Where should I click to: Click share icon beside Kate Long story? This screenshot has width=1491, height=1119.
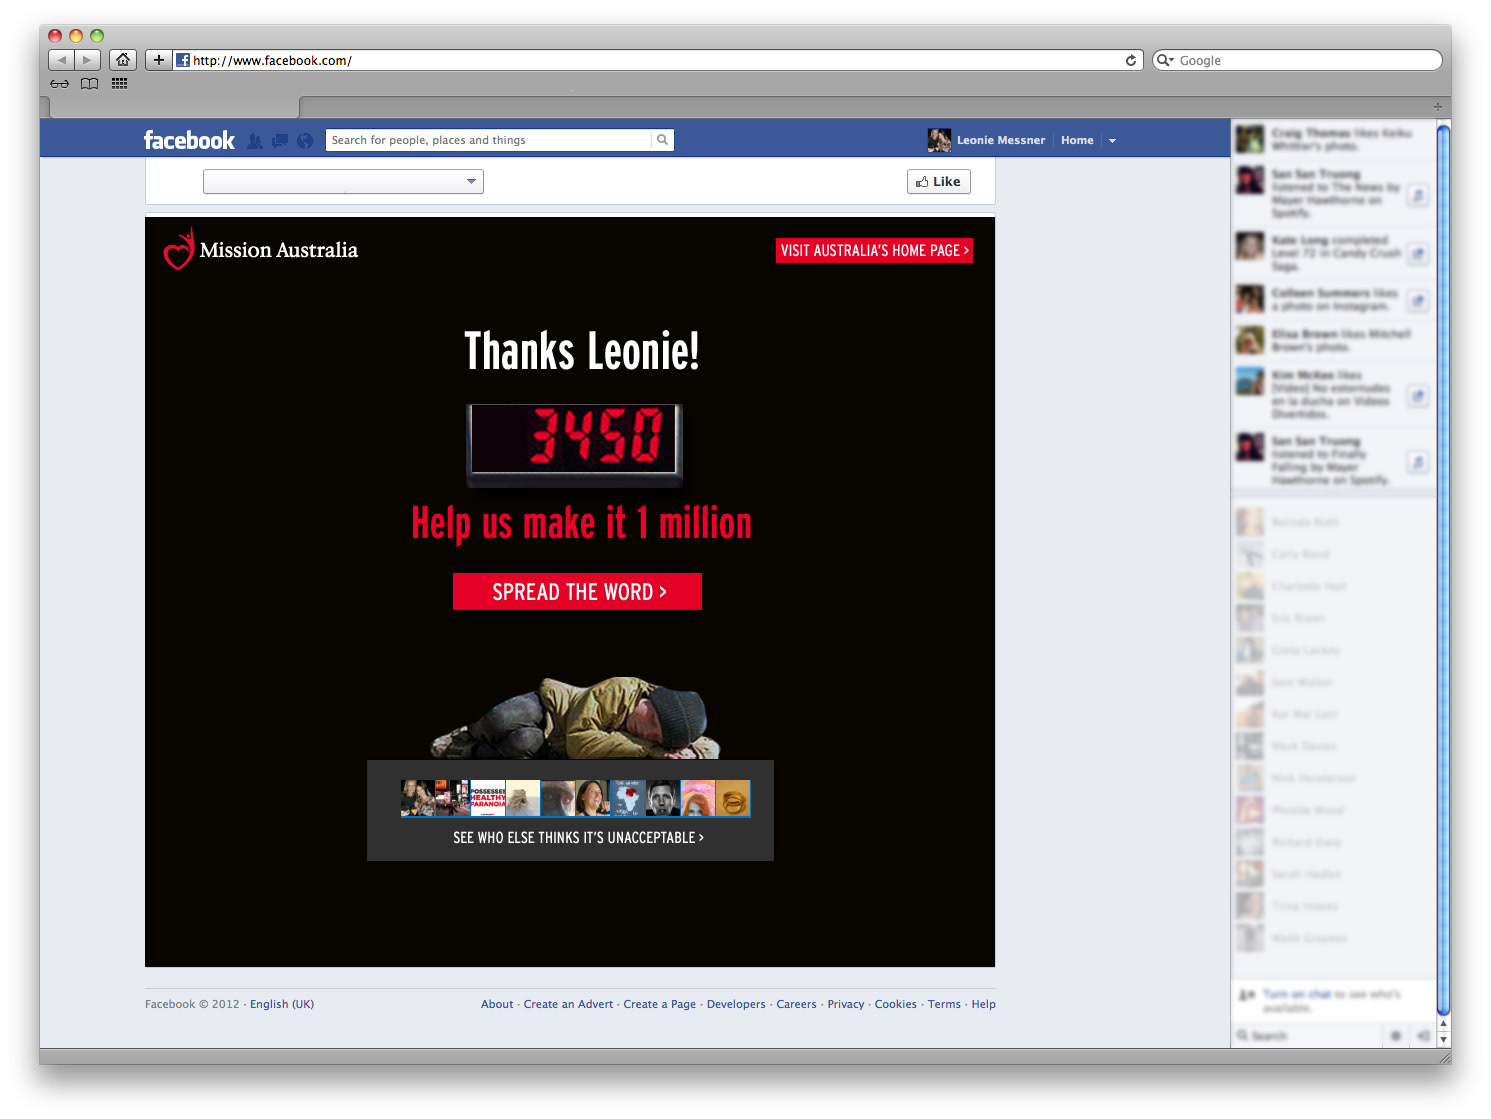(1417, 255)
